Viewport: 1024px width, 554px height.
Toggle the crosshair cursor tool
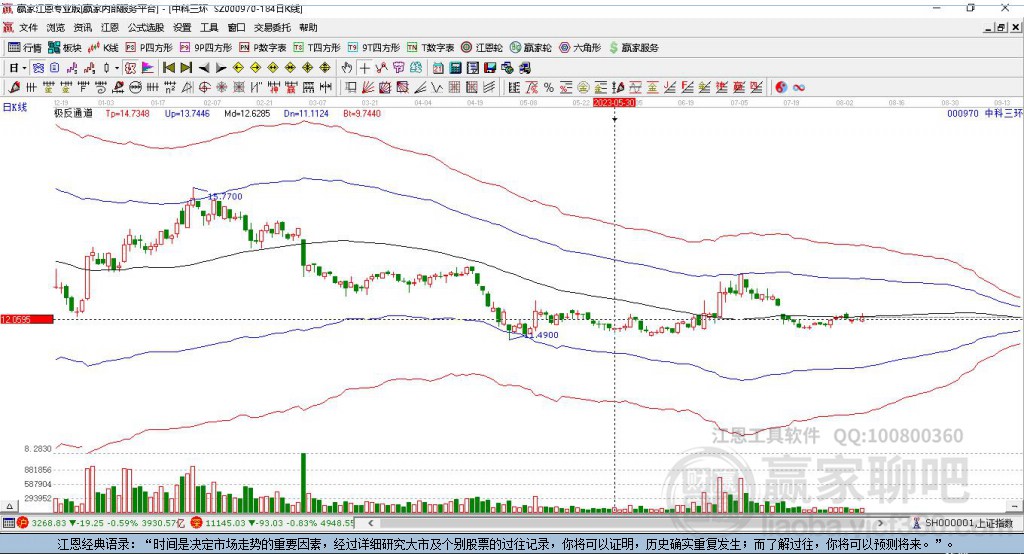point(364,68)
